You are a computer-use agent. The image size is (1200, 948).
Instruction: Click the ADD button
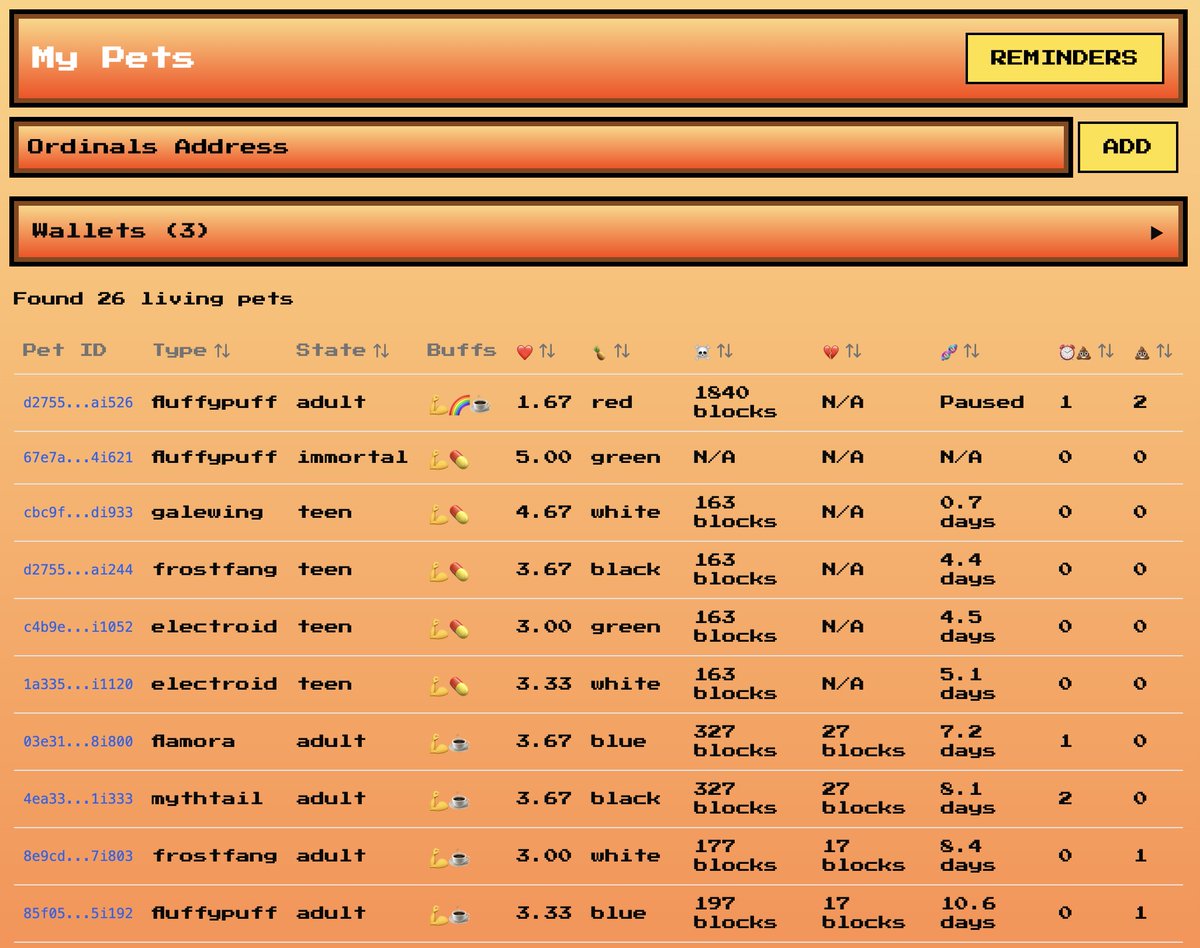click(x=1127, y=147)
